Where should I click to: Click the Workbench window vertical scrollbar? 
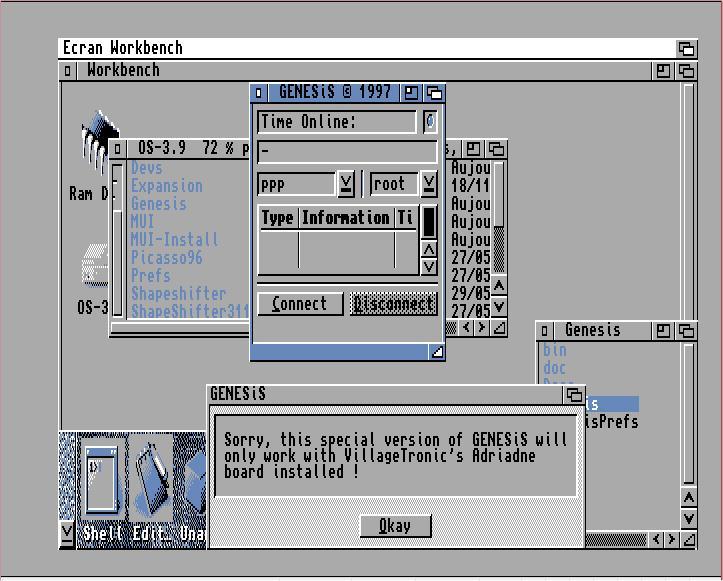[x=689, y=202]
